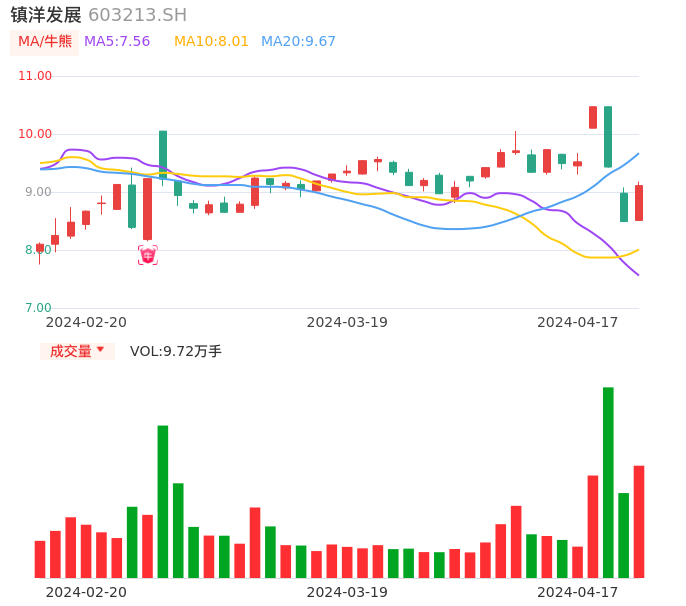The height and width of the screenshot is (606, 686).
Task: Click the 2024-03-19 date on price chart axis
Action: click(347, 322)
